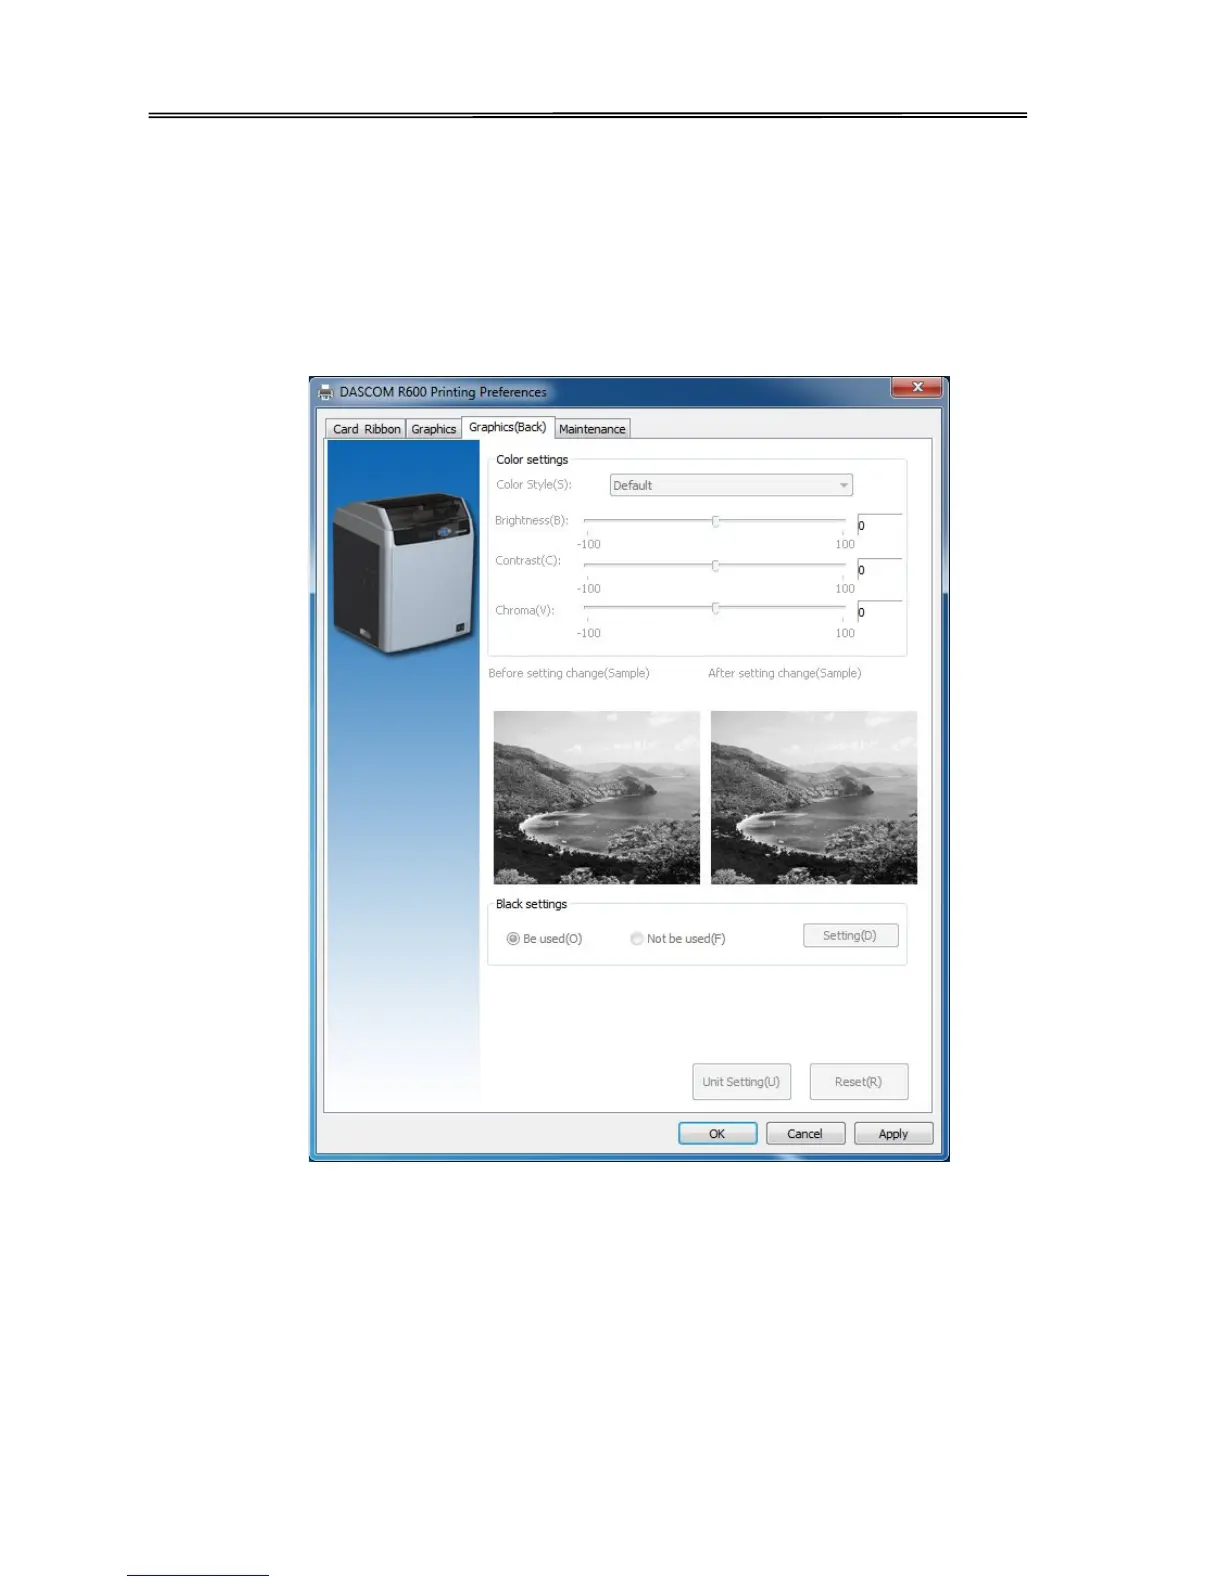
Task: Click the Brightness slider handle
Action: (716, 521)
